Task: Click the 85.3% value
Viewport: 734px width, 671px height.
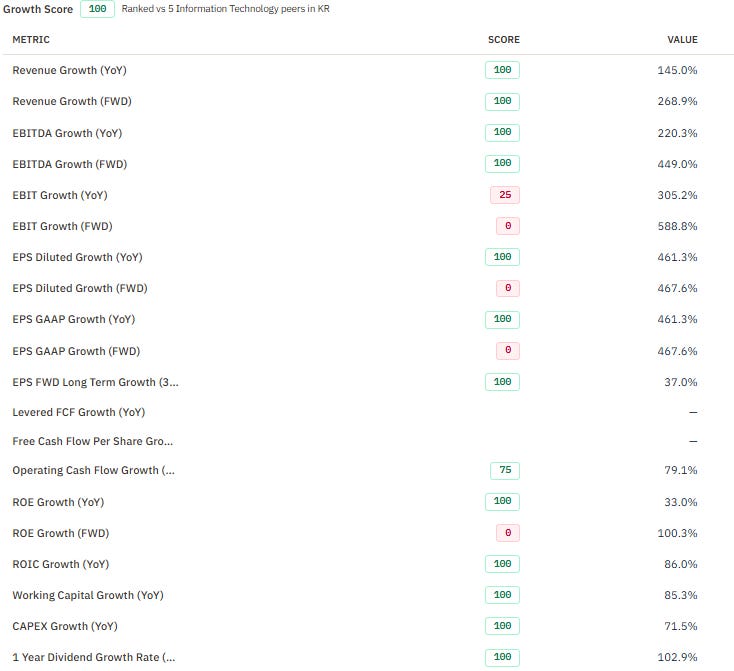Action: (x=681, y=595)
